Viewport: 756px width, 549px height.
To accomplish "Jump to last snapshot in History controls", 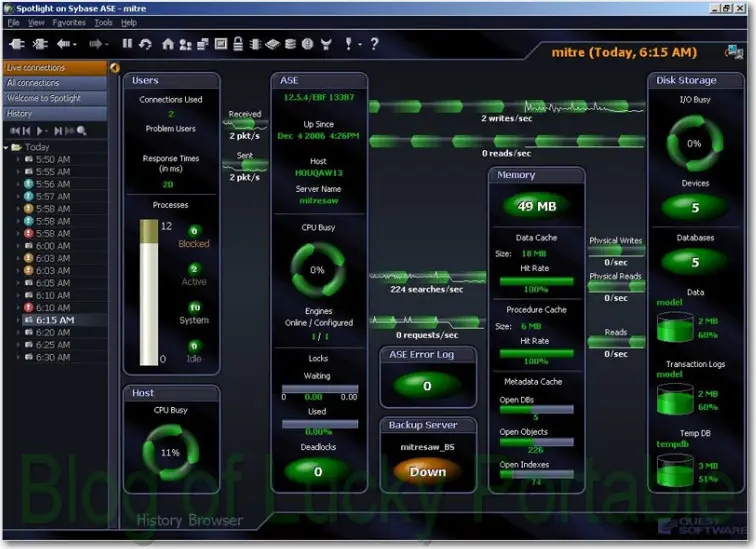I will point(69,131).
